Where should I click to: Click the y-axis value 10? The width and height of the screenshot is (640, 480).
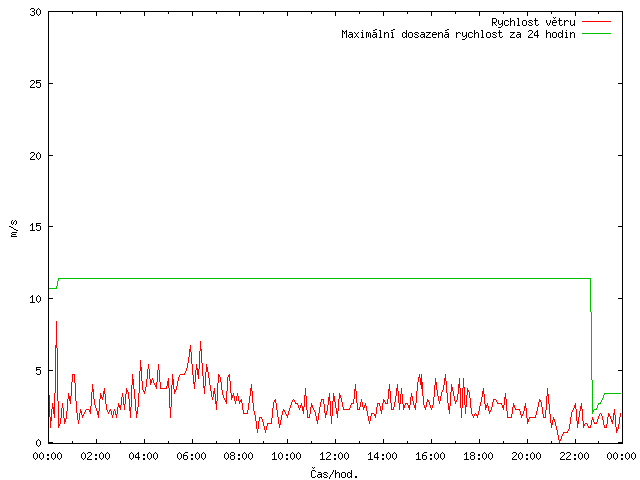pos(36,299)
